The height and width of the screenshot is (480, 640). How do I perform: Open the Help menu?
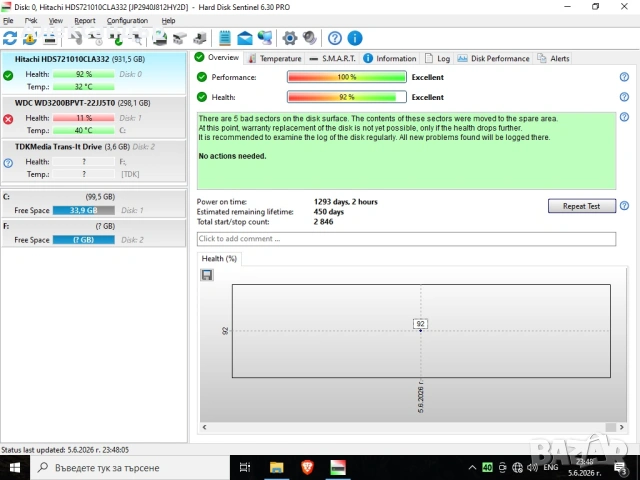click(x=168, y=20)
